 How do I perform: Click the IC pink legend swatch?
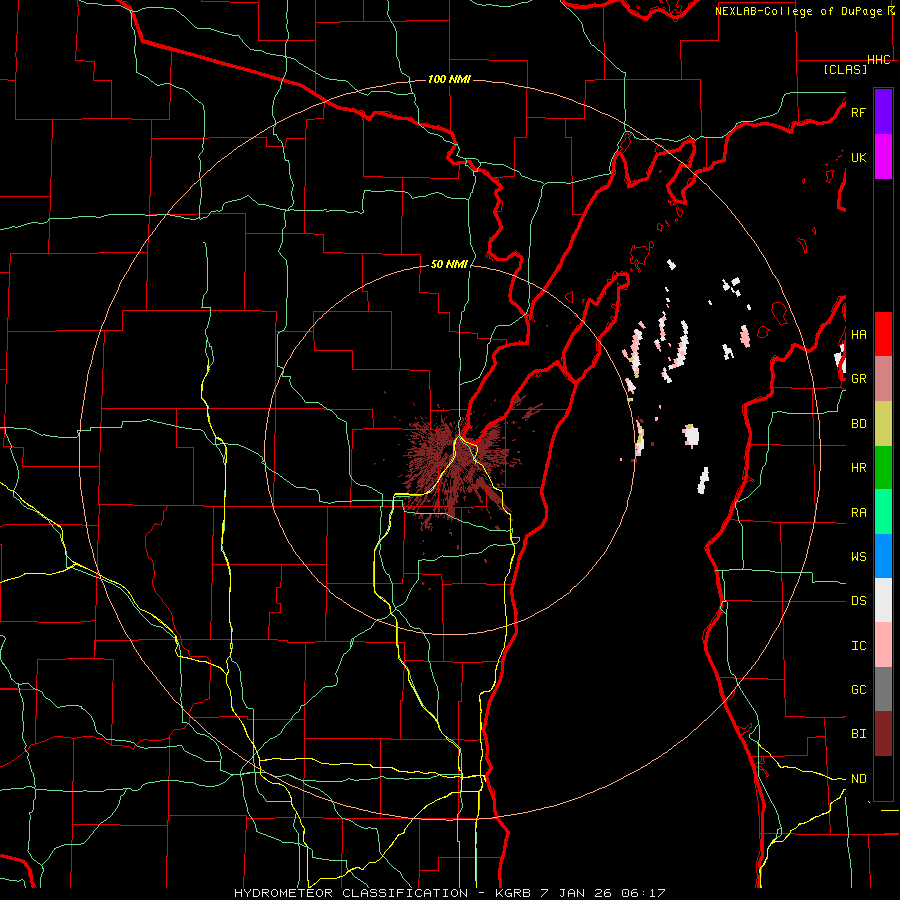click(x=883, y=645)
